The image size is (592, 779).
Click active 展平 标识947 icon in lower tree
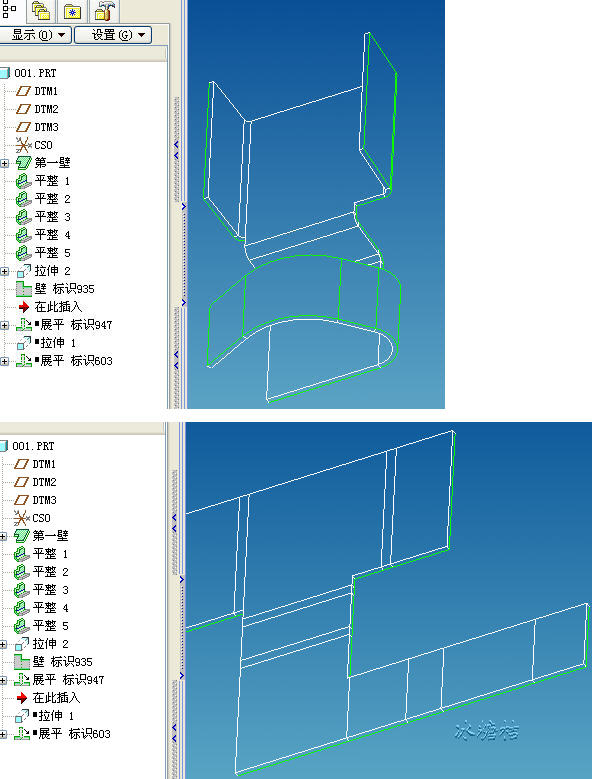pyautogui.click(x=21, y=680)
